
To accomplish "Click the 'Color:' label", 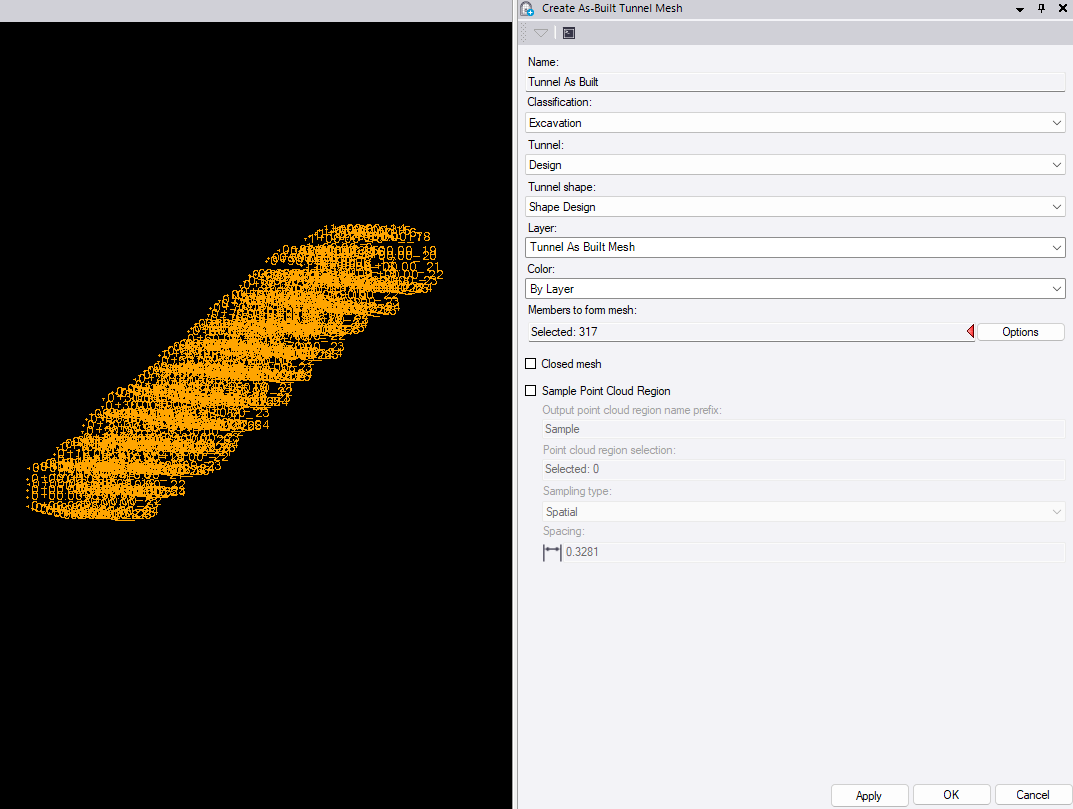I will click(541, 269).
